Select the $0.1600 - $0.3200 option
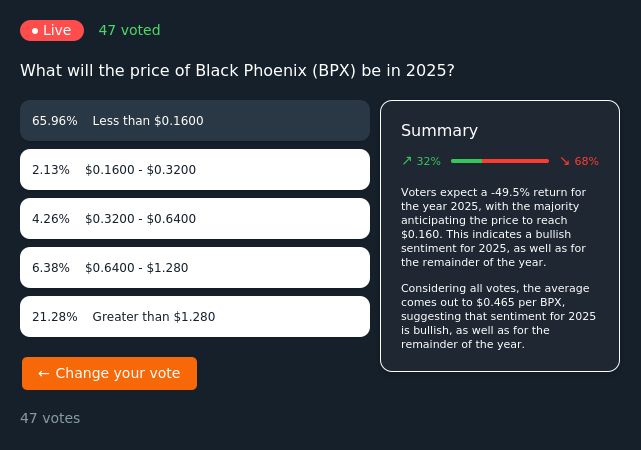 (x=195, y=170)
